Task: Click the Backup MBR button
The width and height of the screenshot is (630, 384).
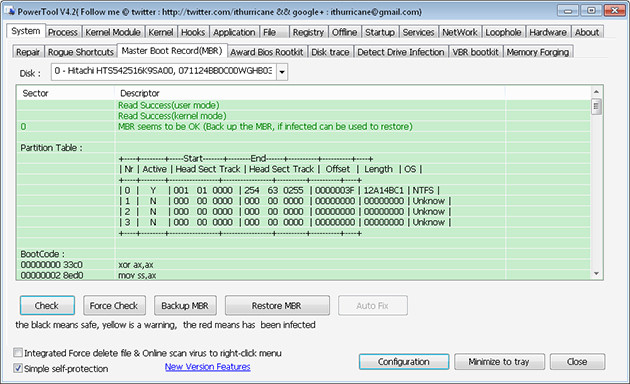Action: coord(185,306)
